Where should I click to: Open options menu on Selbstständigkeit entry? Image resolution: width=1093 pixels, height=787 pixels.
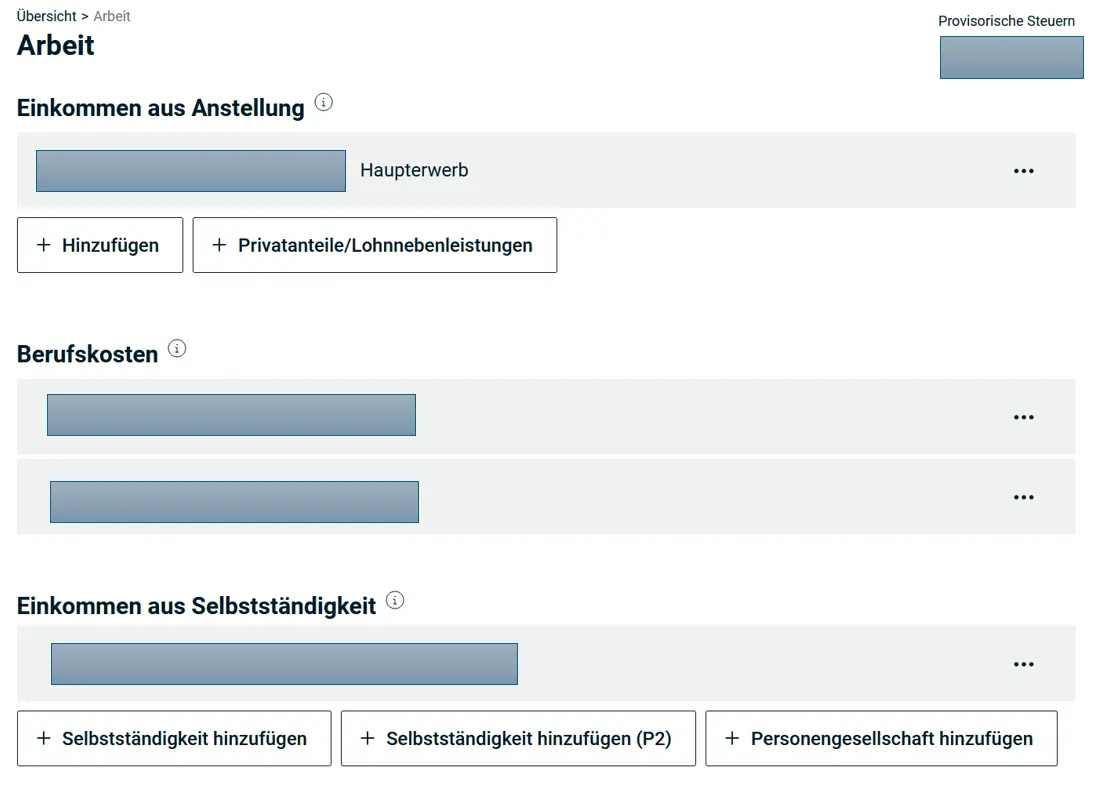1023,663
